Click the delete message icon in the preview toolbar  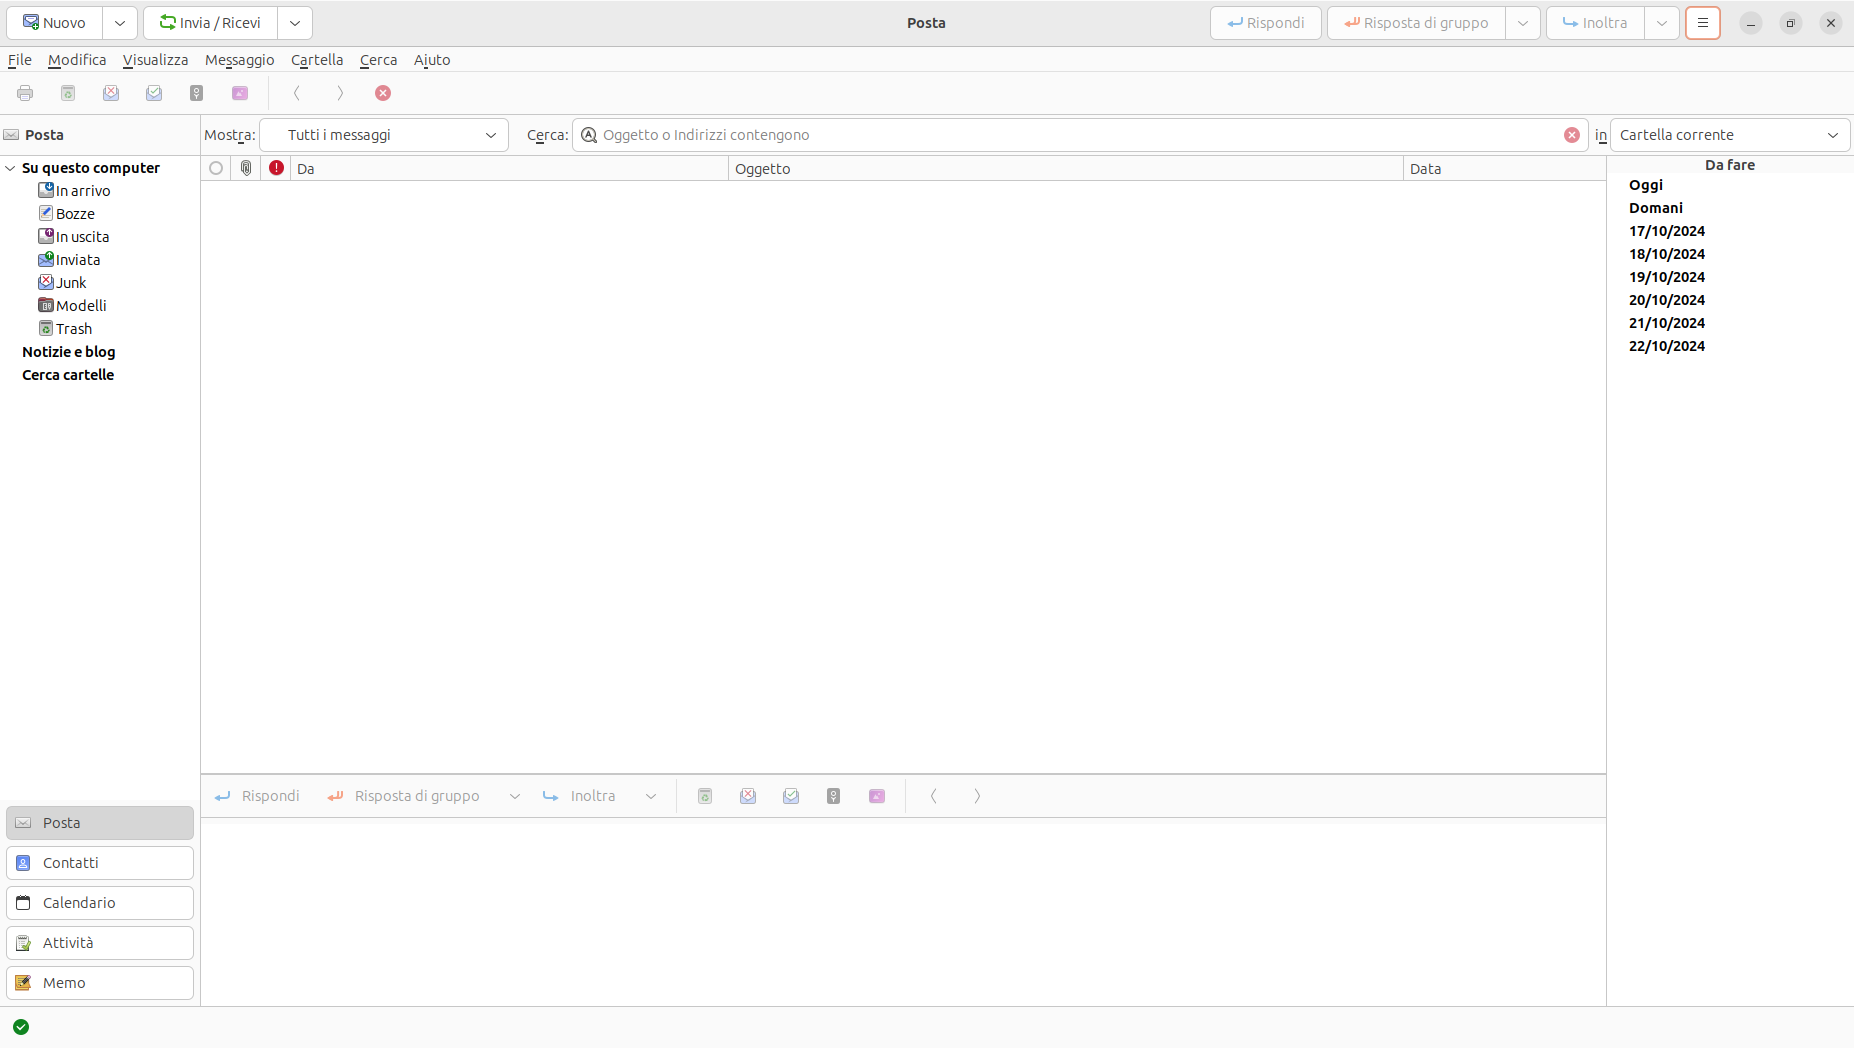click(705, 796)
